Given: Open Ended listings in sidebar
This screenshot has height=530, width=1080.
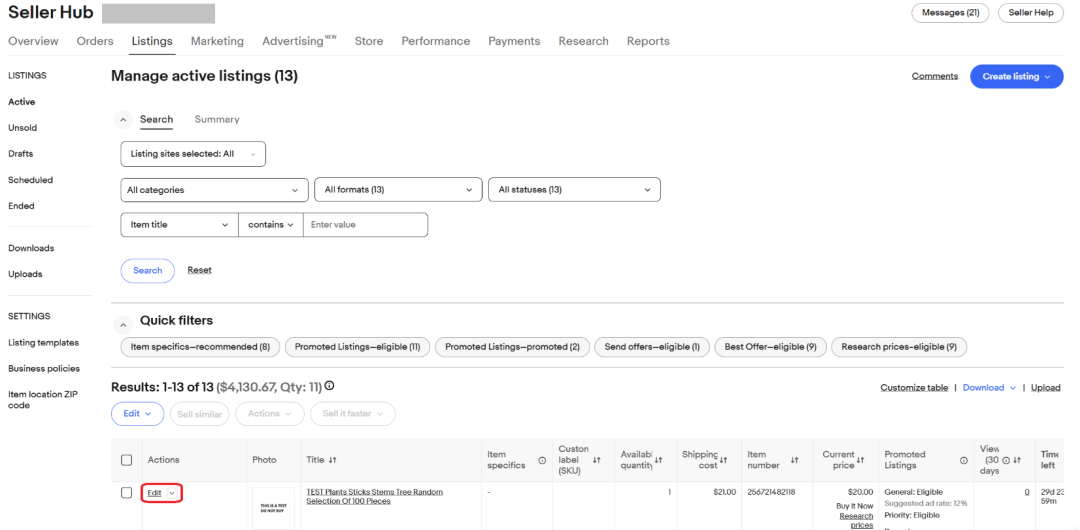Looking at the screenshot, I should pos(21,206).
